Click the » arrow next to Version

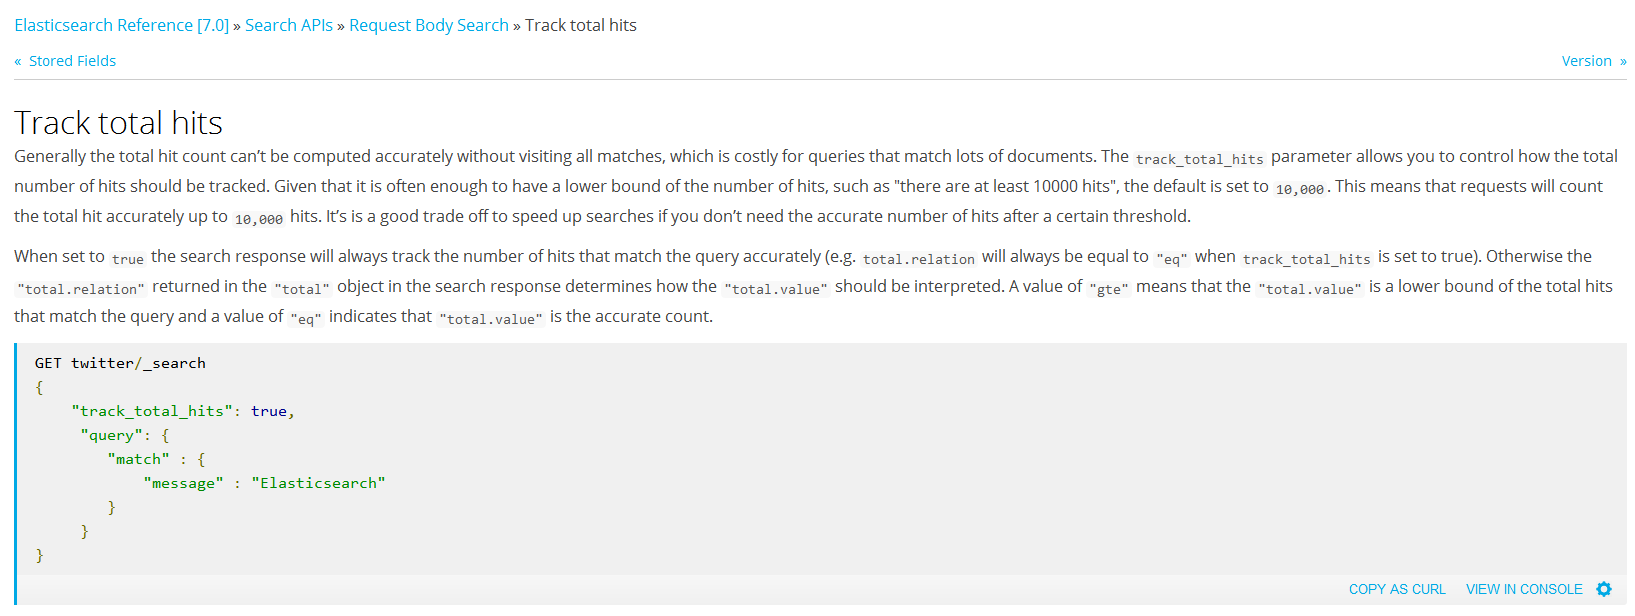click(x=1623, y=61)
